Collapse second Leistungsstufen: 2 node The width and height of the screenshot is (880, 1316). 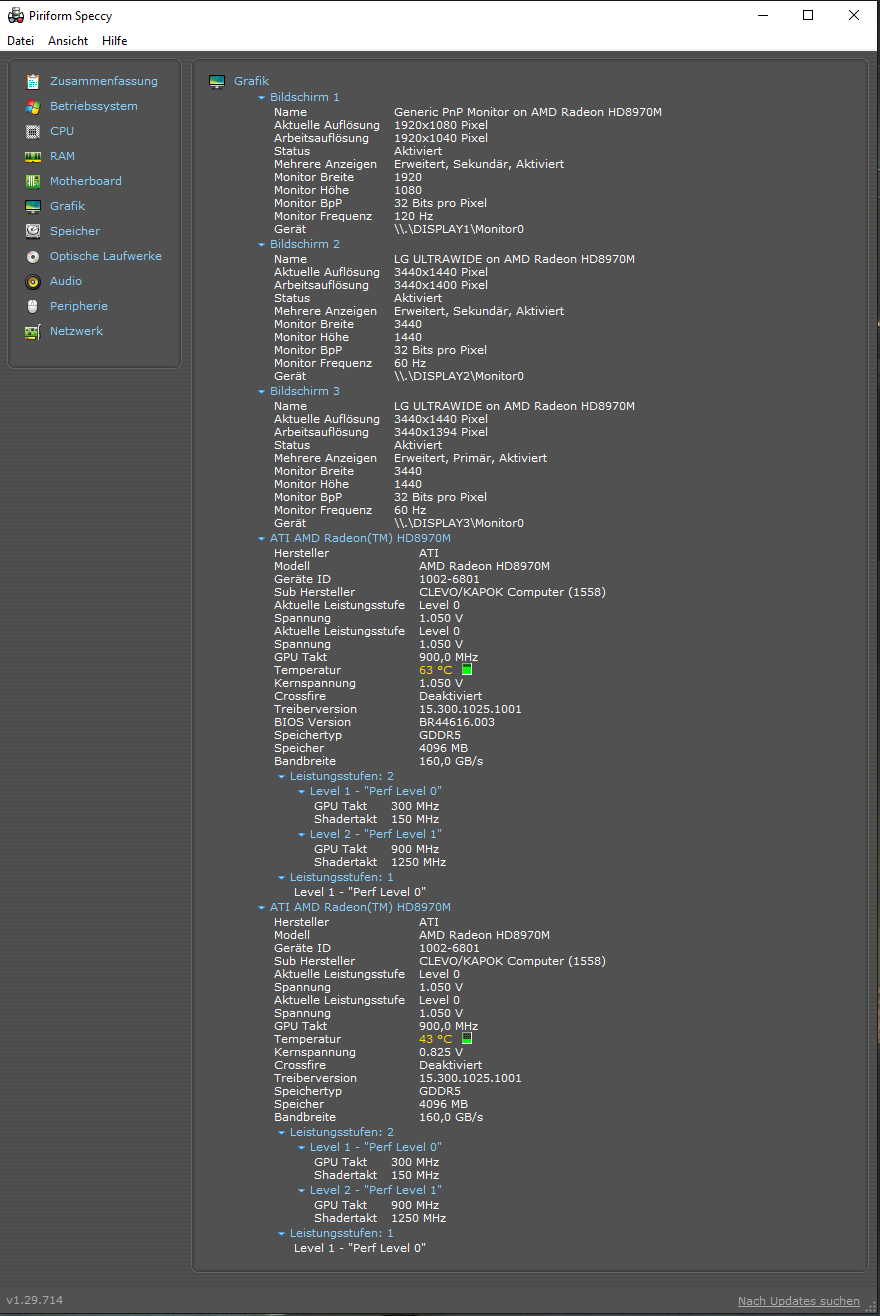point(282,1133)
